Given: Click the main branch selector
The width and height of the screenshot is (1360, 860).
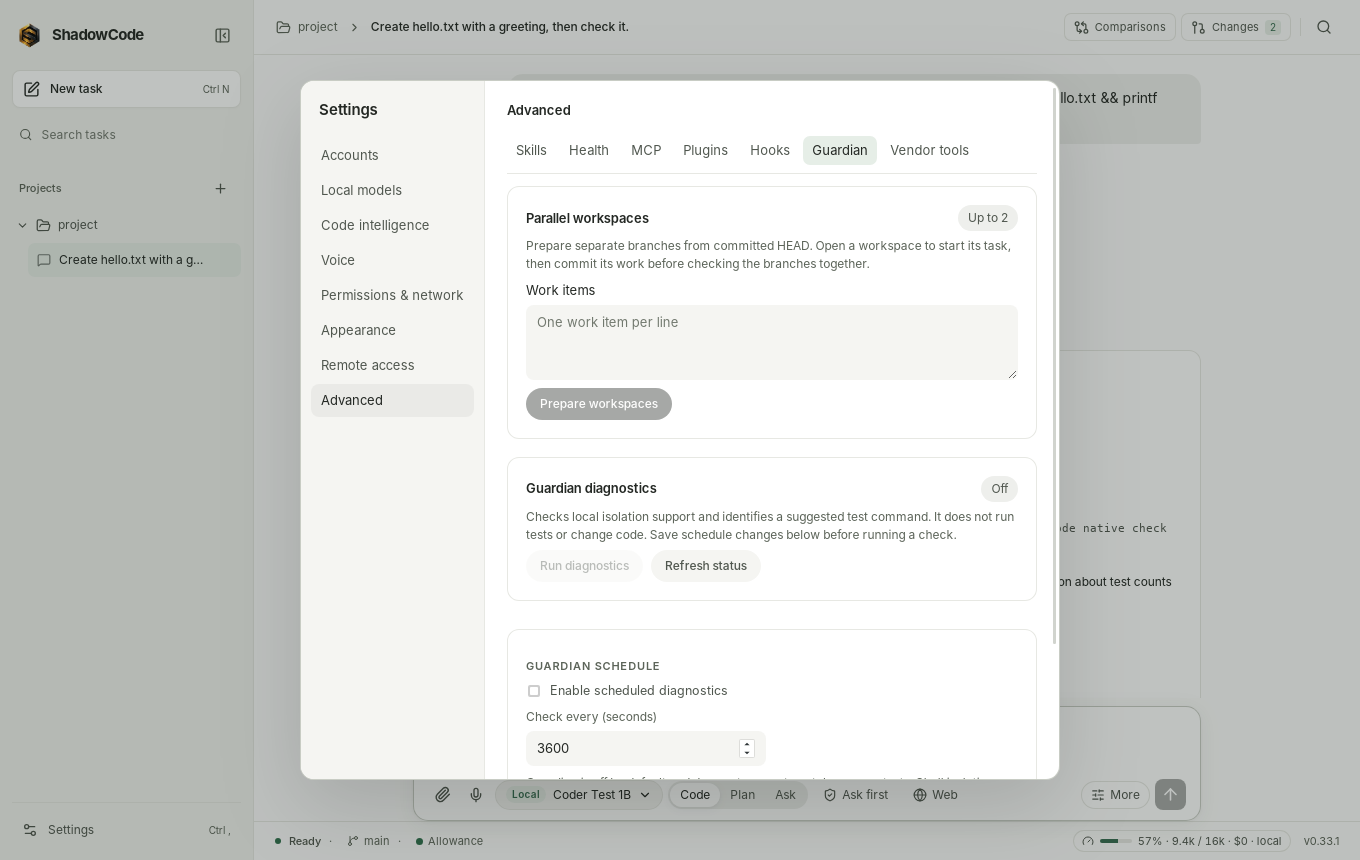Looking at the screenshot, I should pos(368,841).
